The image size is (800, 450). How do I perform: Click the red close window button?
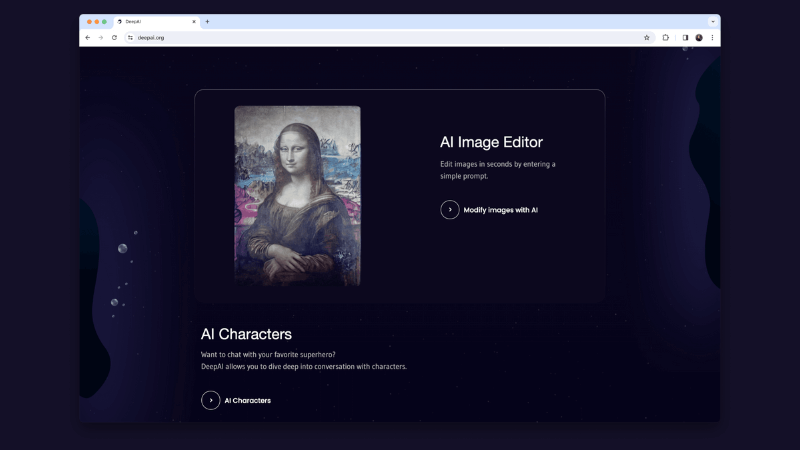pyautogui.click(x=89, y=22)
